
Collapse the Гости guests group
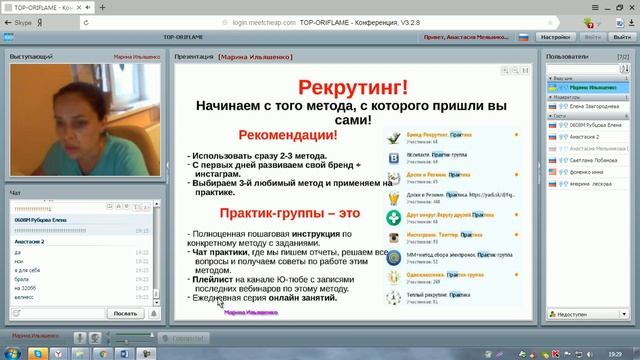pos(588,116)
